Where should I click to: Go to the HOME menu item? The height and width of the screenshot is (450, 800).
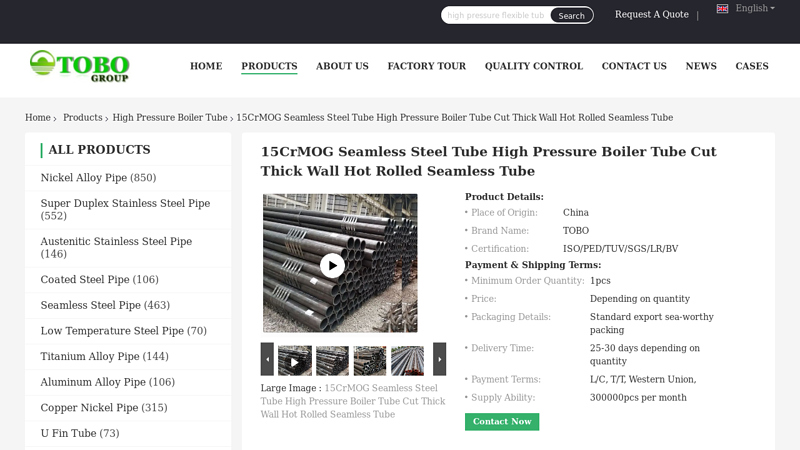click(206, 66)
